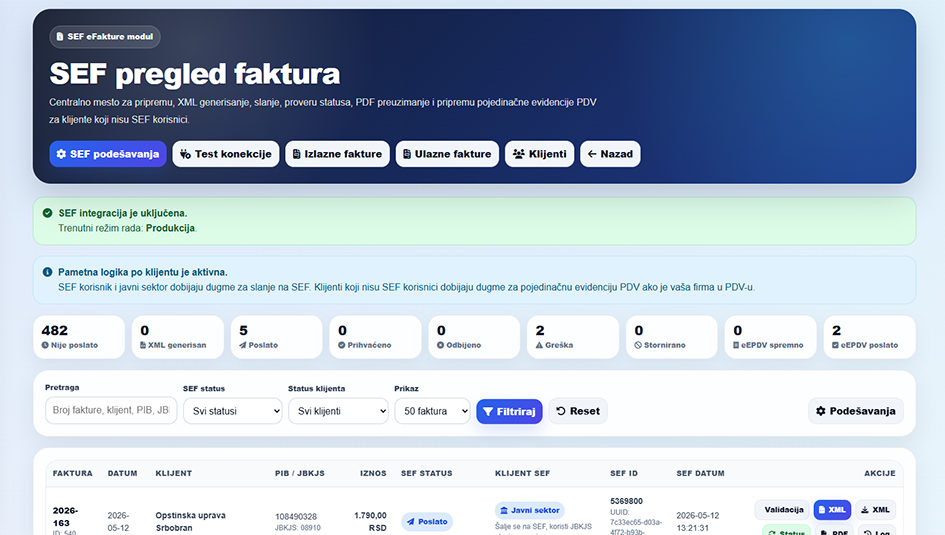Click the Javni sektor badge
Viewport: 945px width, 535px height.
529,510
